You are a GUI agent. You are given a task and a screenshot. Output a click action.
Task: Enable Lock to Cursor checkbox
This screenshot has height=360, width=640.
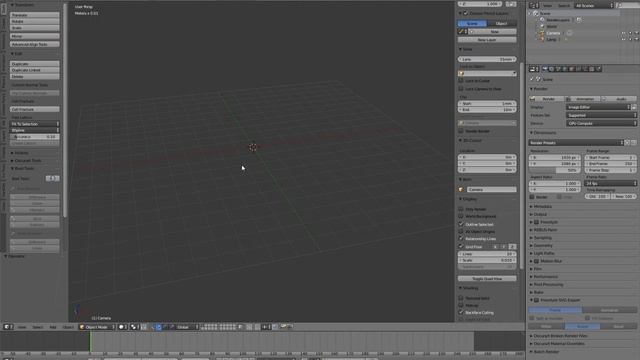(461, 81)
